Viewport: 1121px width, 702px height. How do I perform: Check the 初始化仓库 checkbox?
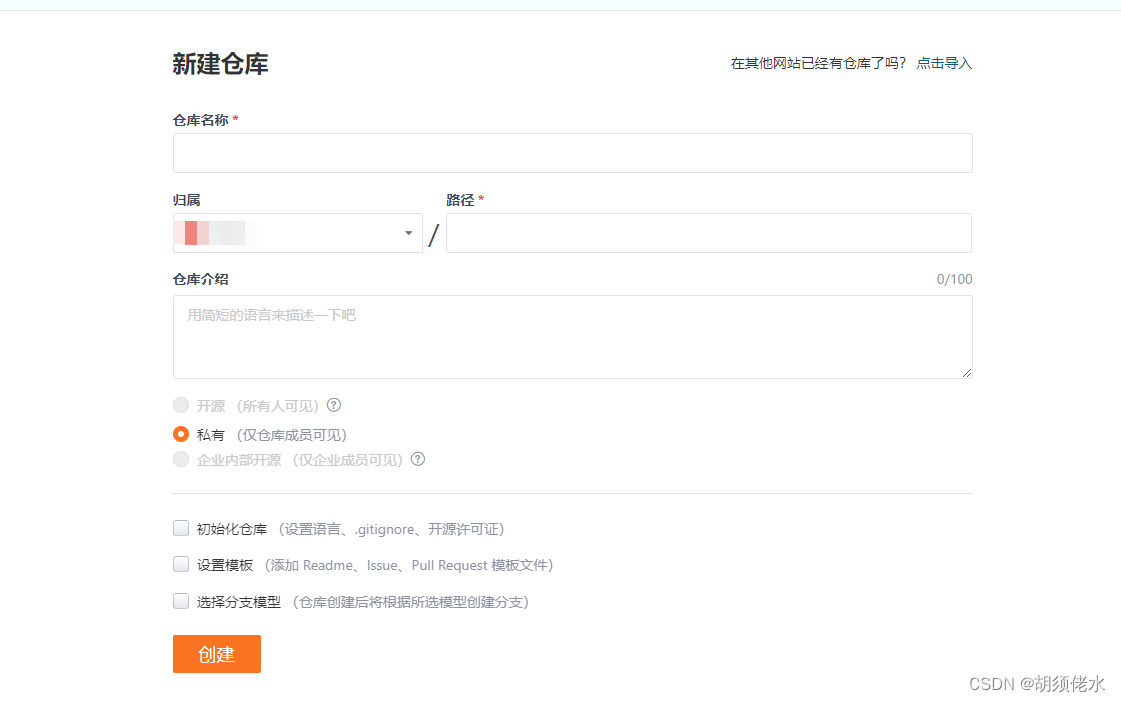[x=181, y=528]
